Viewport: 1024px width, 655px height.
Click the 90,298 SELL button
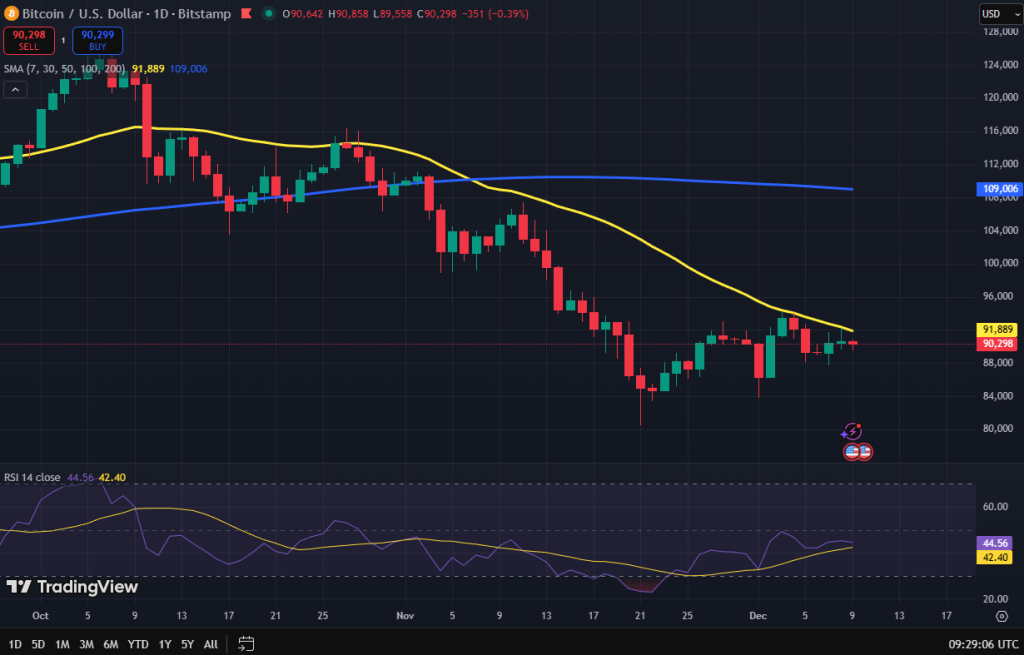(29, 40)
